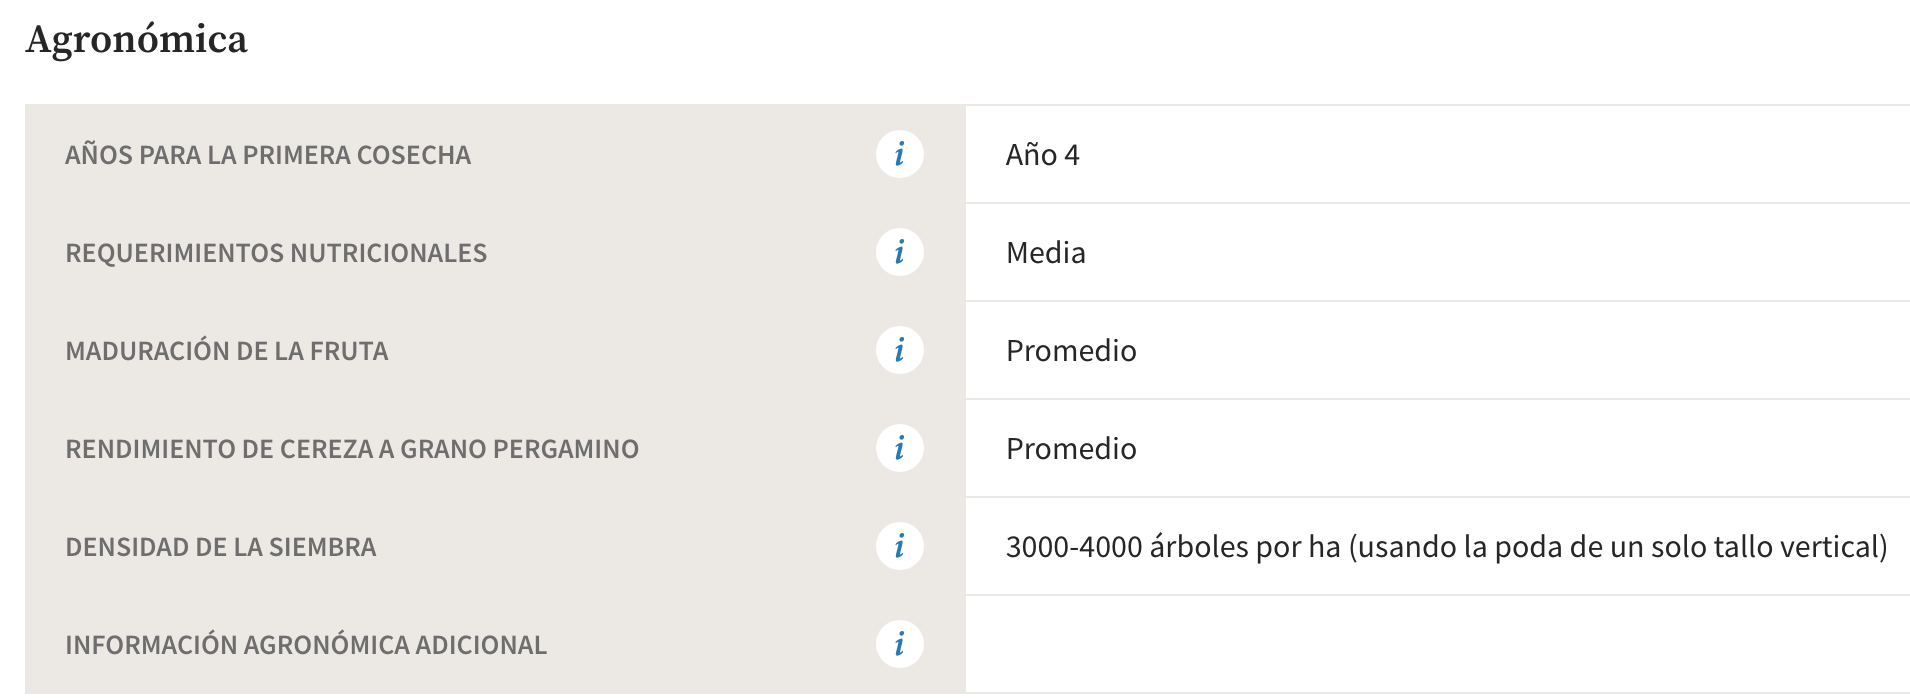This screenshot has width=1910, height=700.
Task: Click Promedio value for Maduración de la fruta
Action: tap(1071, 351)
